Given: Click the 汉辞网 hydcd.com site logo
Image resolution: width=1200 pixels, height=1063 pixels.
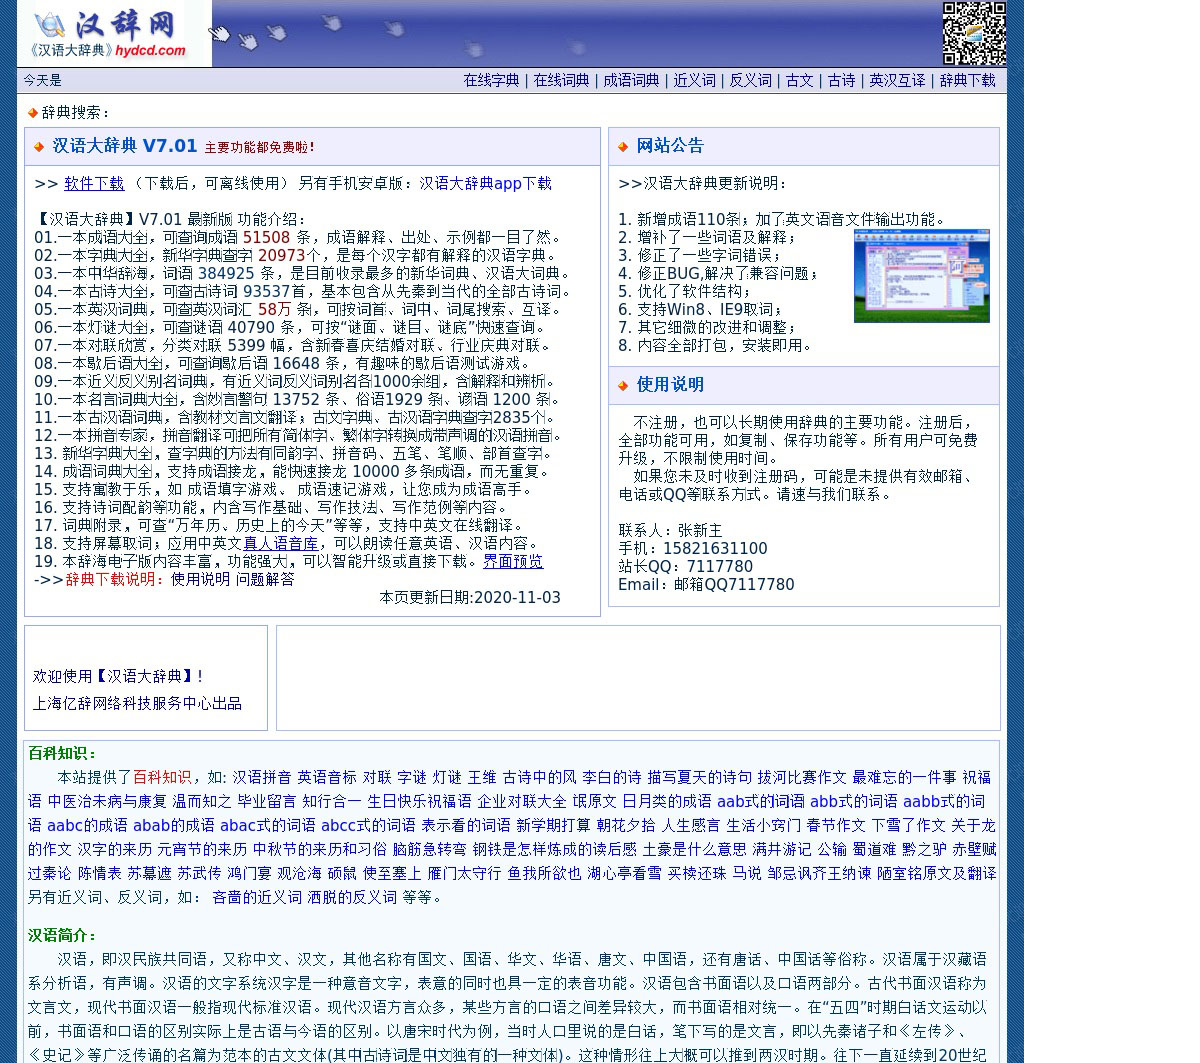Looking at the screenshot, I should tap(114, 34).
